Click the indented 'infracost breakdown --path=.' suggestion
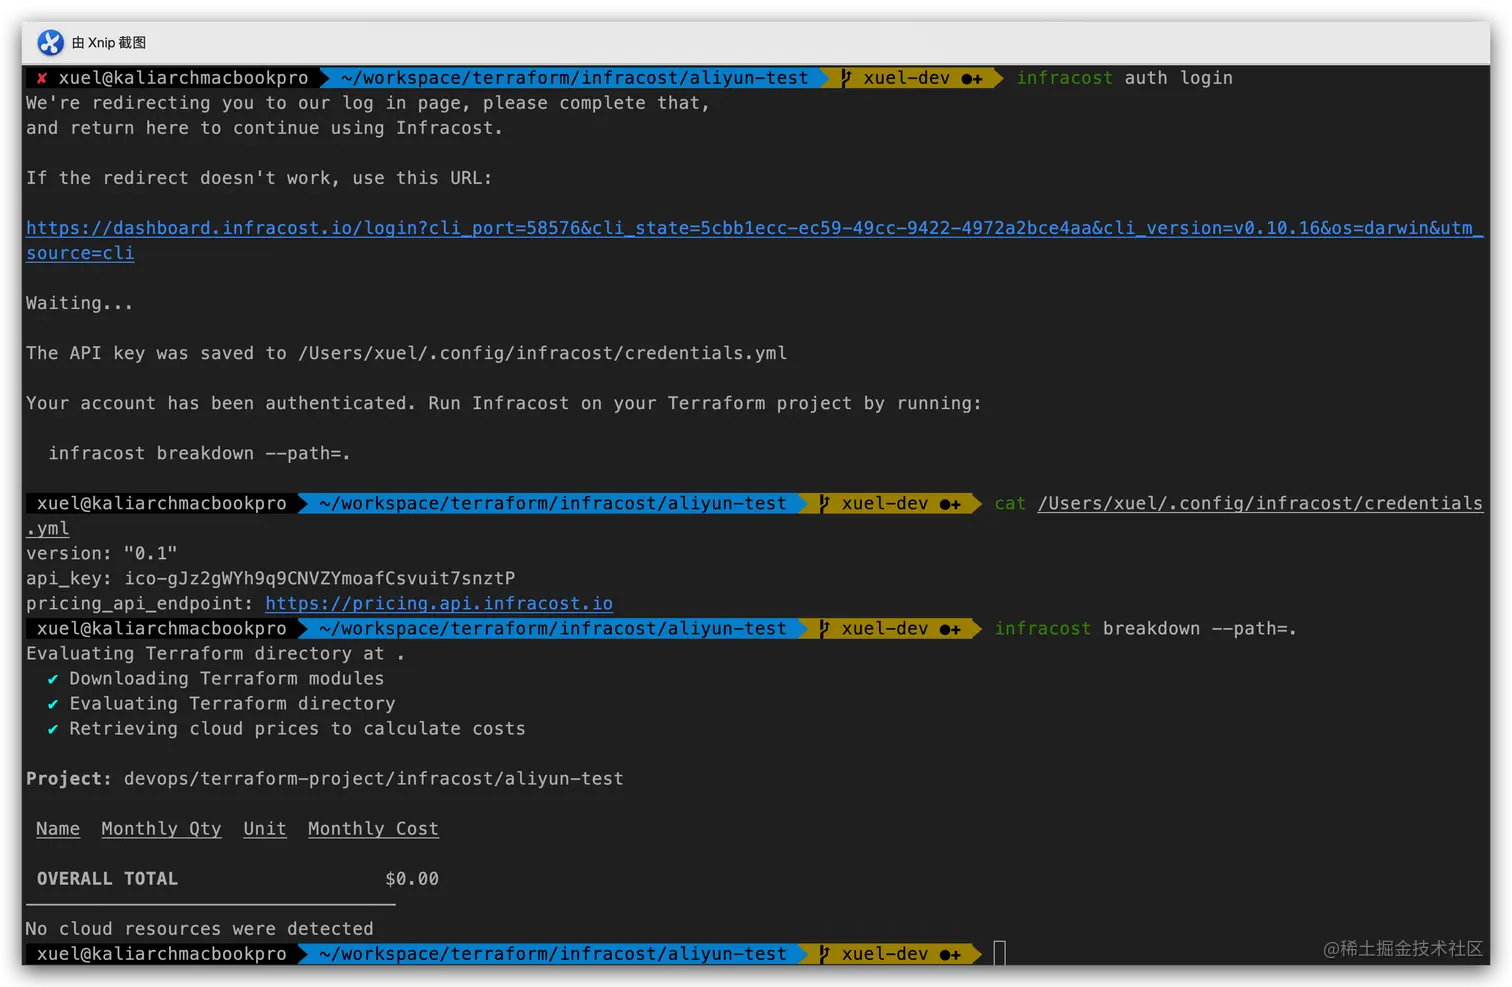The image size is (1512, 987). (x=200, y=454)
